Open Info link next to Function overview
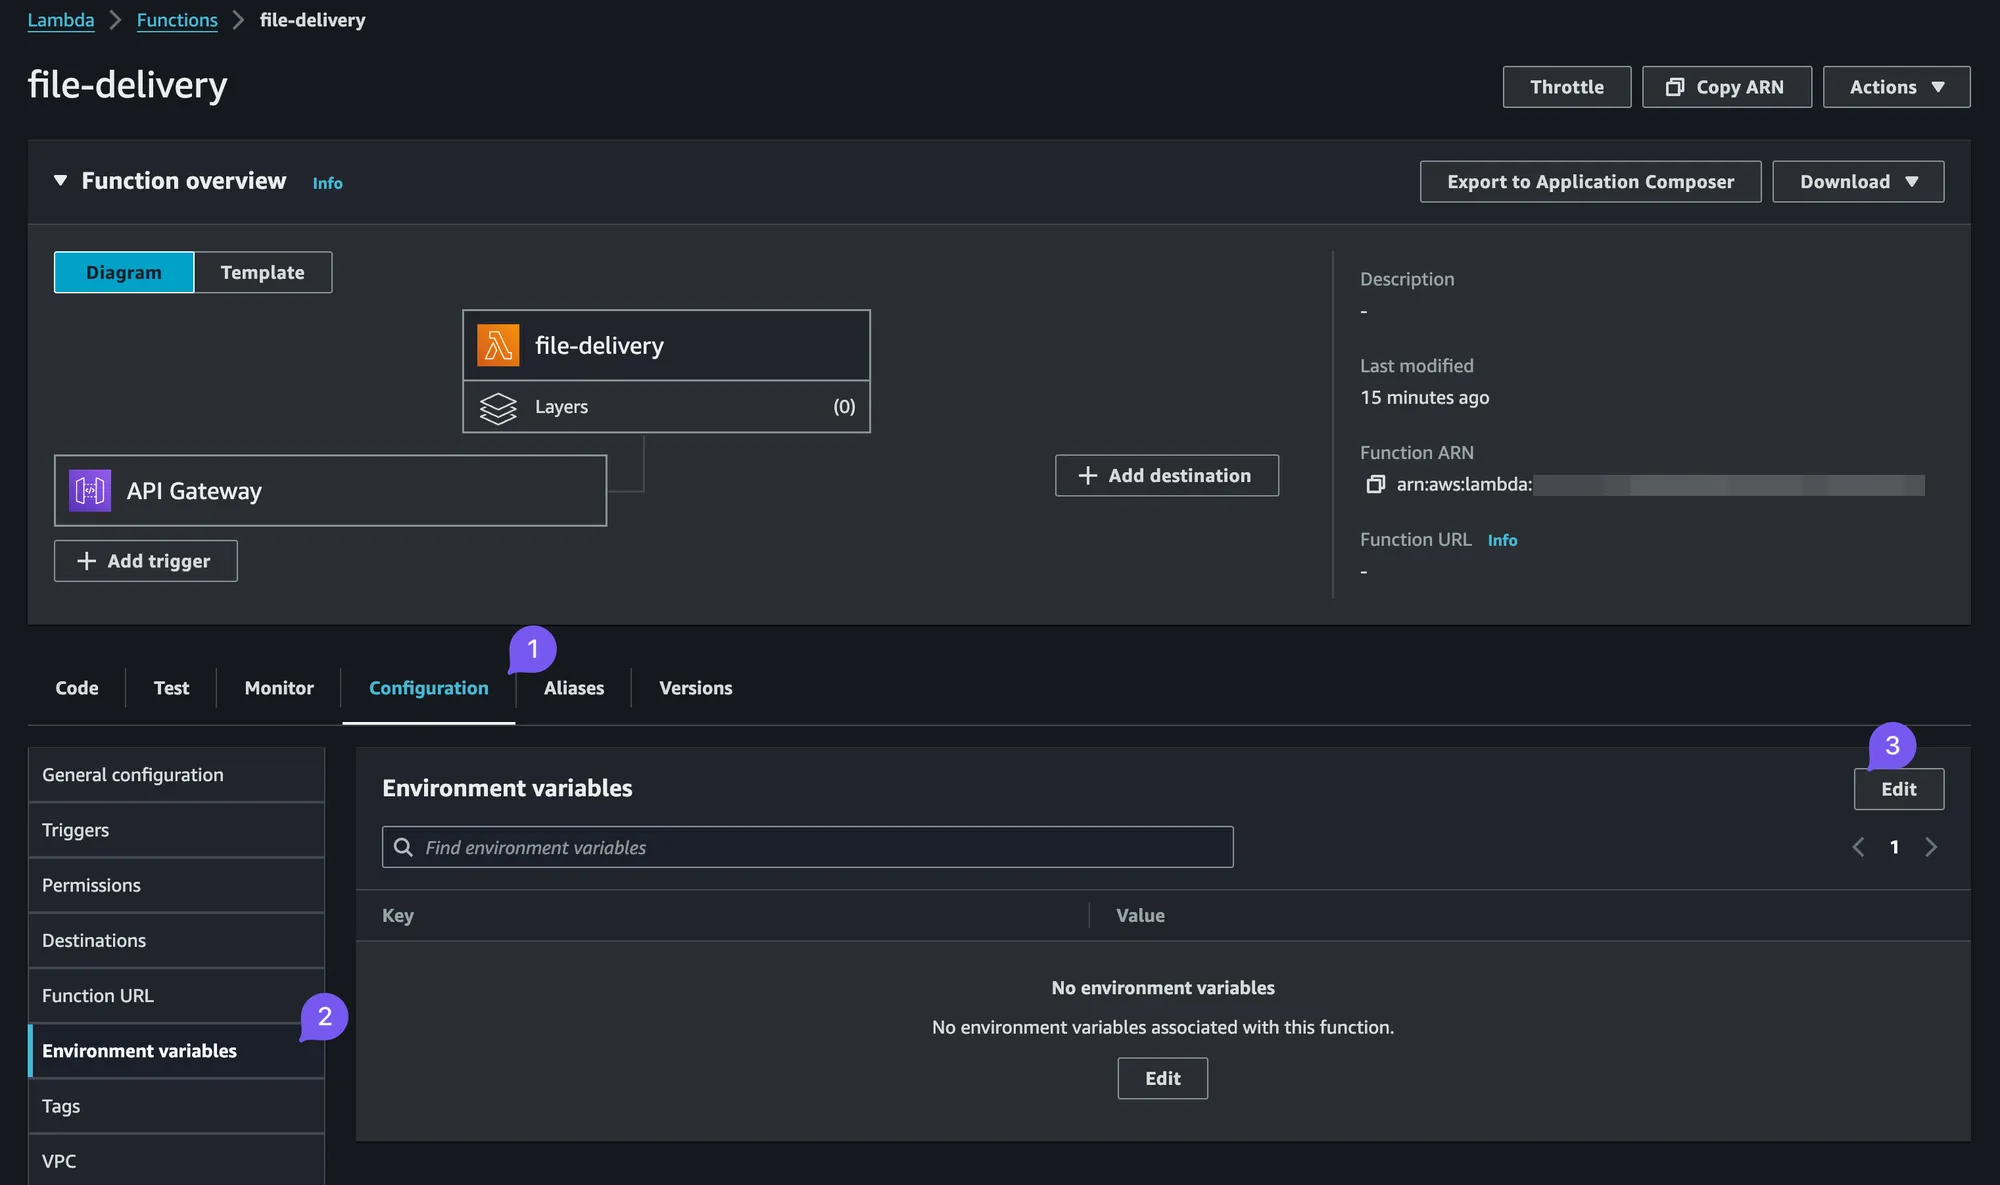The height and width of the screenshot is (1185, 2000). tap(327, 183)
